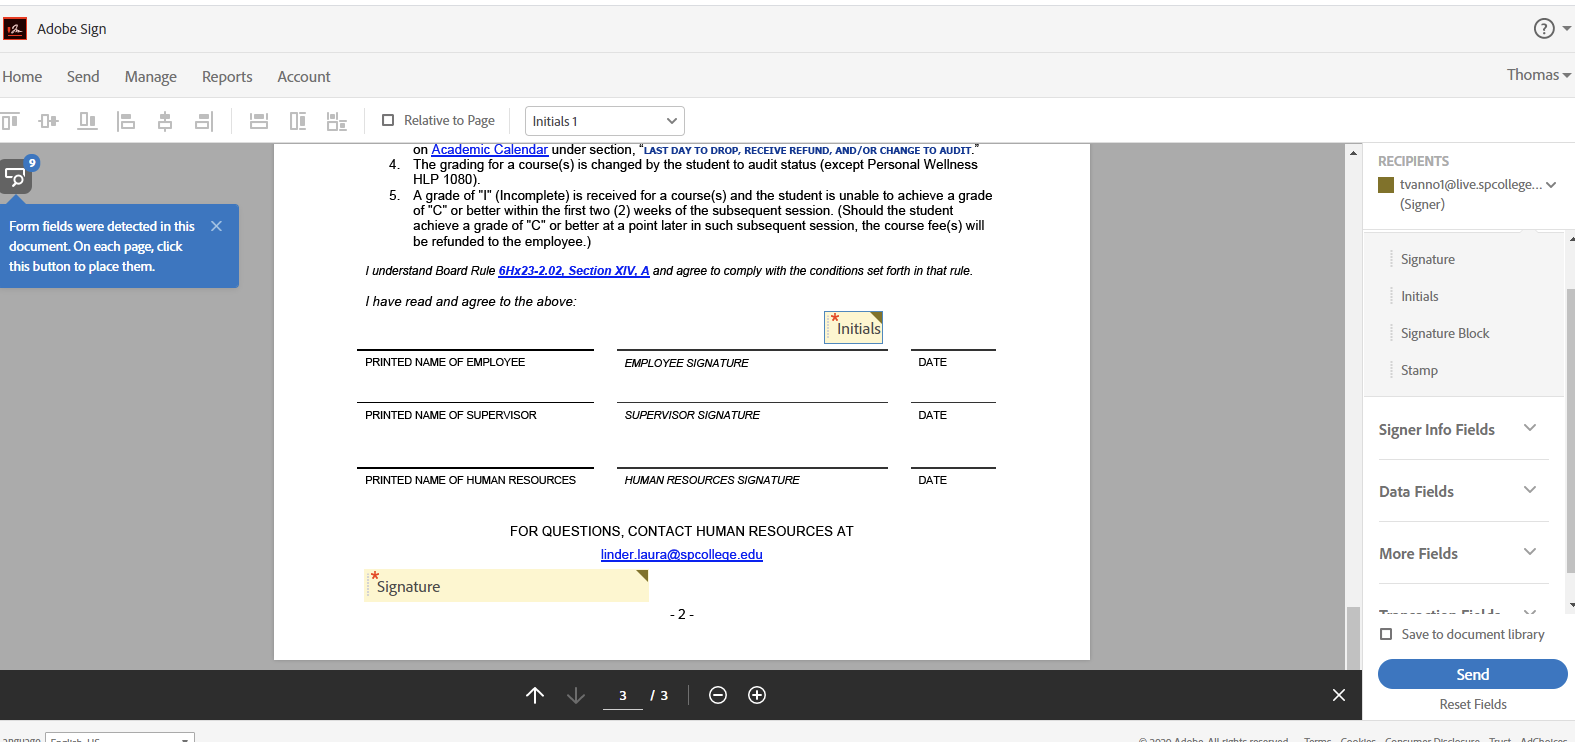Viewport: 1575px width, 742px height.
Task: Click the align vertical centers icon
Action: click(x=48, y=121)
